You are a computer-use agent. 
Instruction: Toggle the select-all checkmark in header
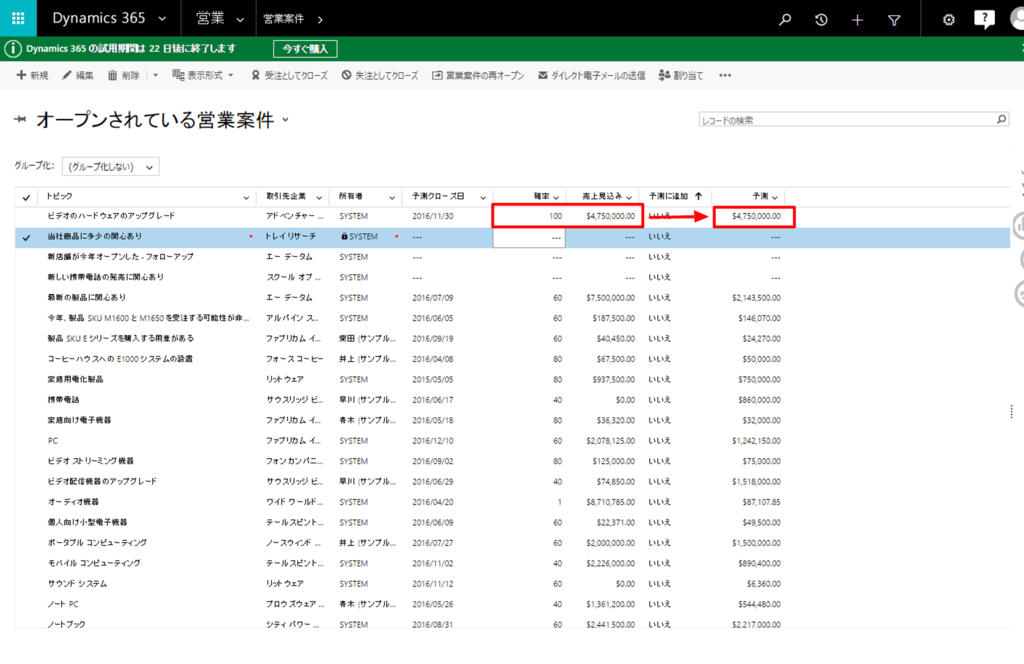coord(26,197)
